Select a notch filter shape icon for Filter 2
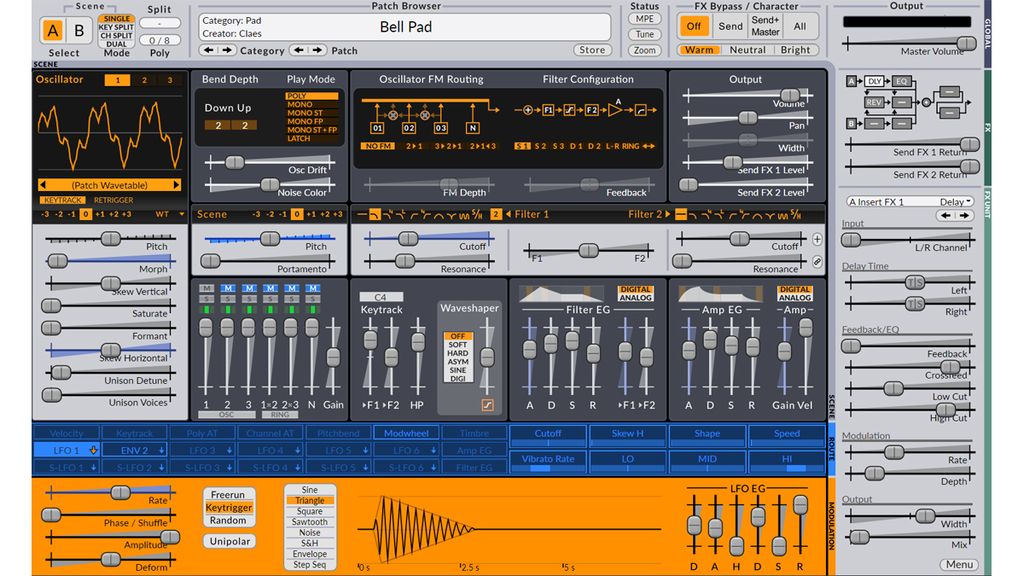Screen dimensions: 1024x576 point(768,213)
